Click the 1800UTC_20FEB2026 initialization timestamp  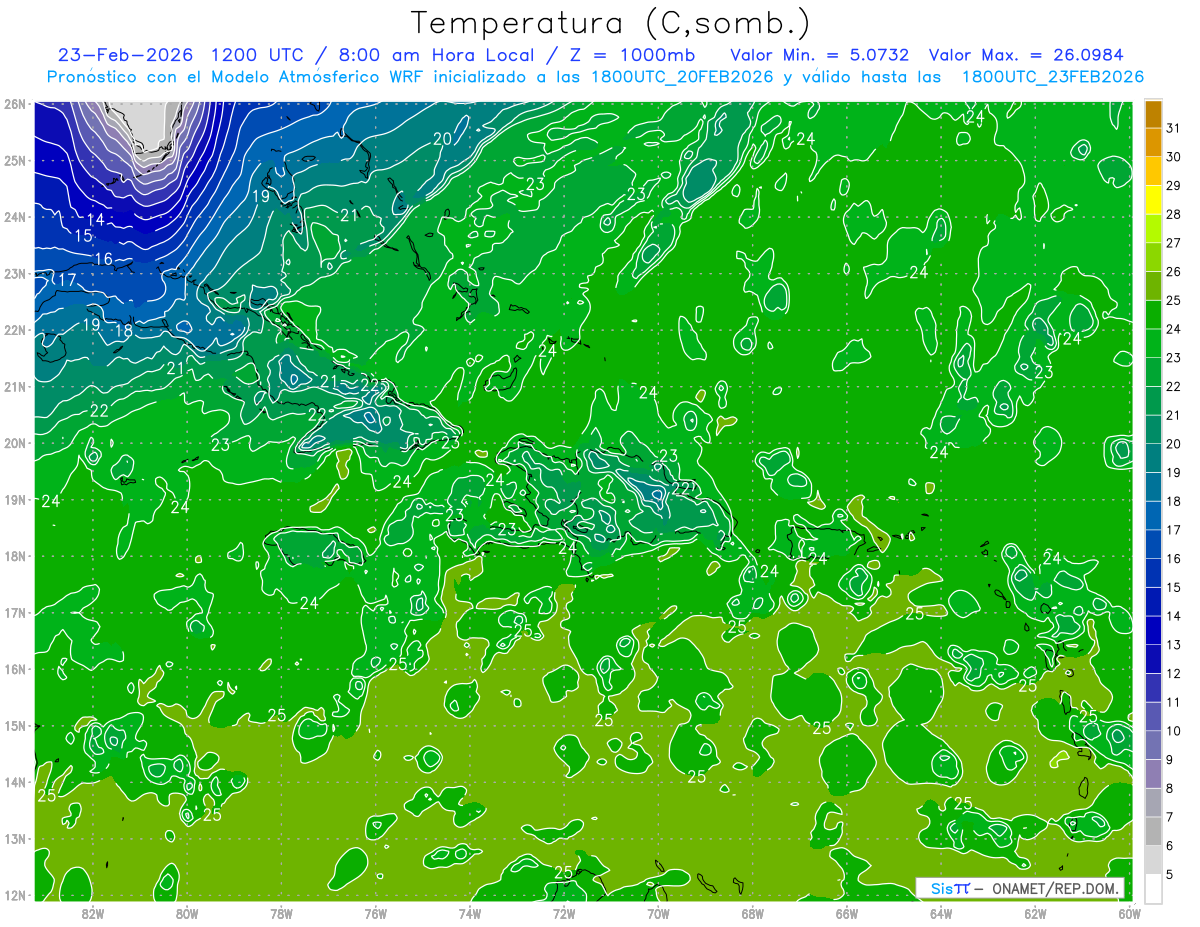pos(683,77)
